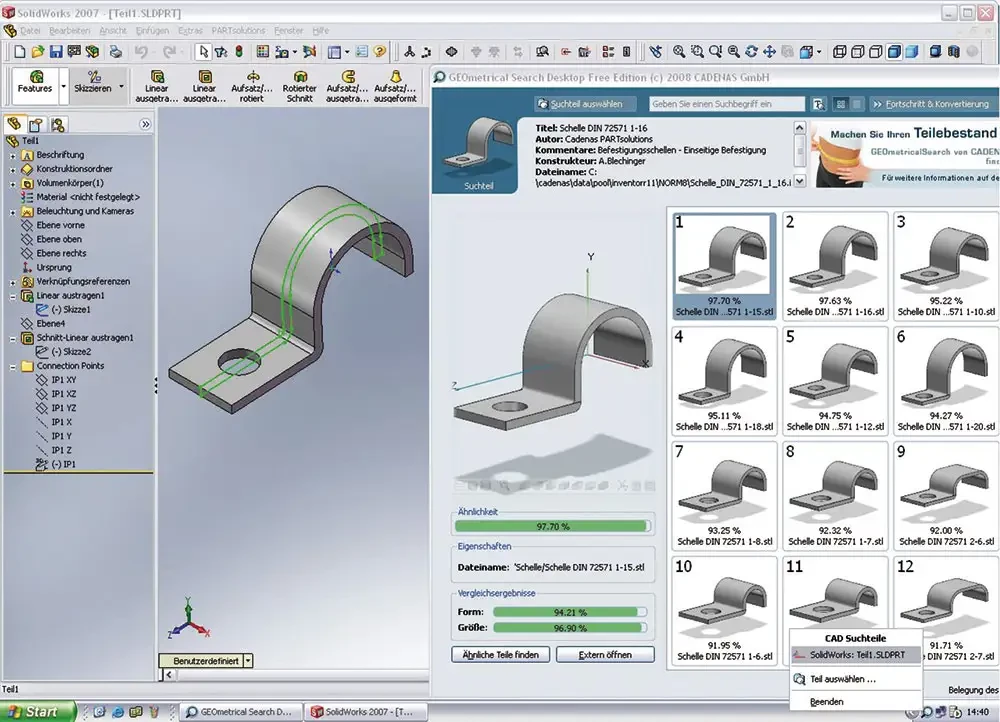The height and width of the screenshot is (722, 1000).
Task: Click the Open file folder icon
Action: pos(38,52)
